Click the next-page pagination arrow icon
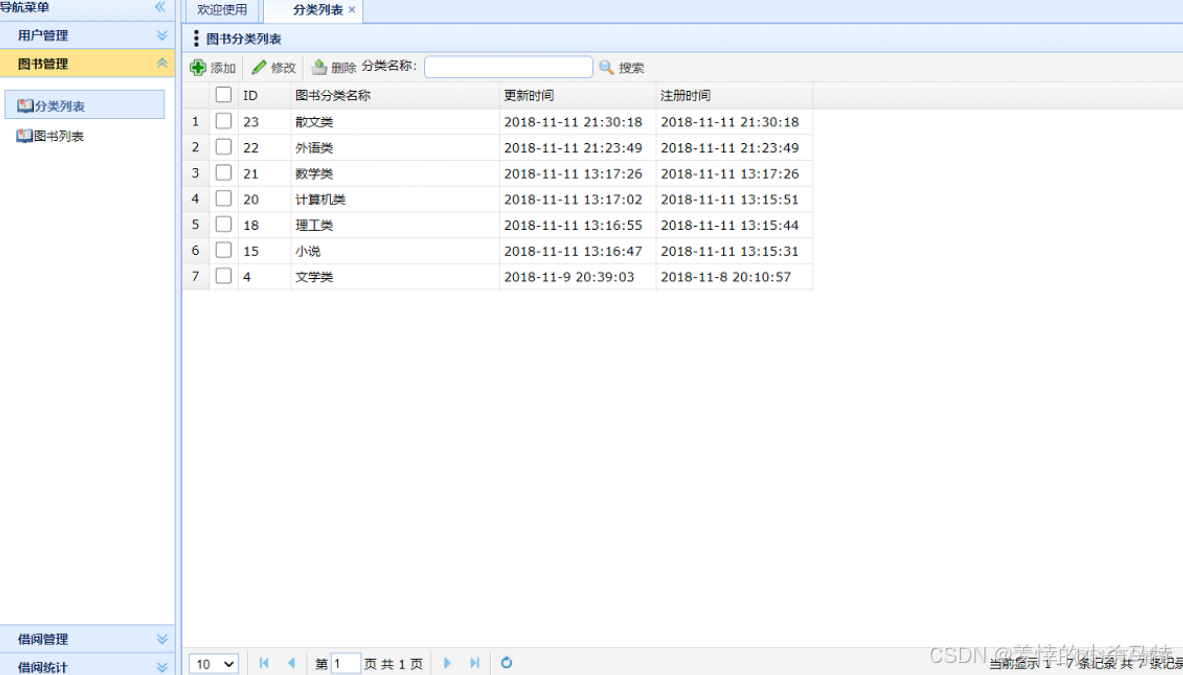 (x=447, y=663)
